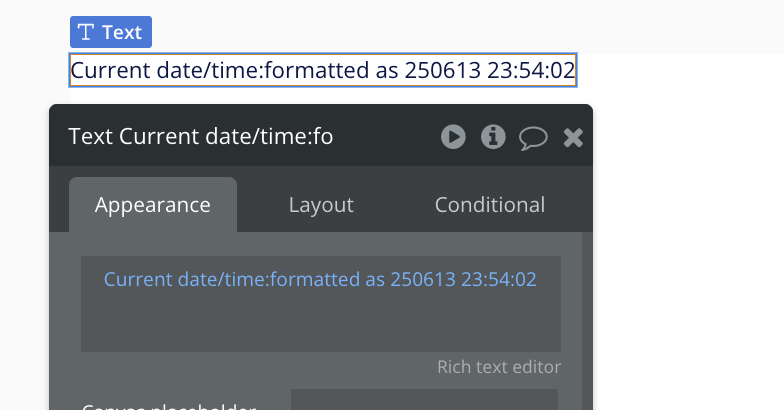Screen dimensions: 784x410
Task: Select the date/time text element on canvas
Action: (322, 71)
